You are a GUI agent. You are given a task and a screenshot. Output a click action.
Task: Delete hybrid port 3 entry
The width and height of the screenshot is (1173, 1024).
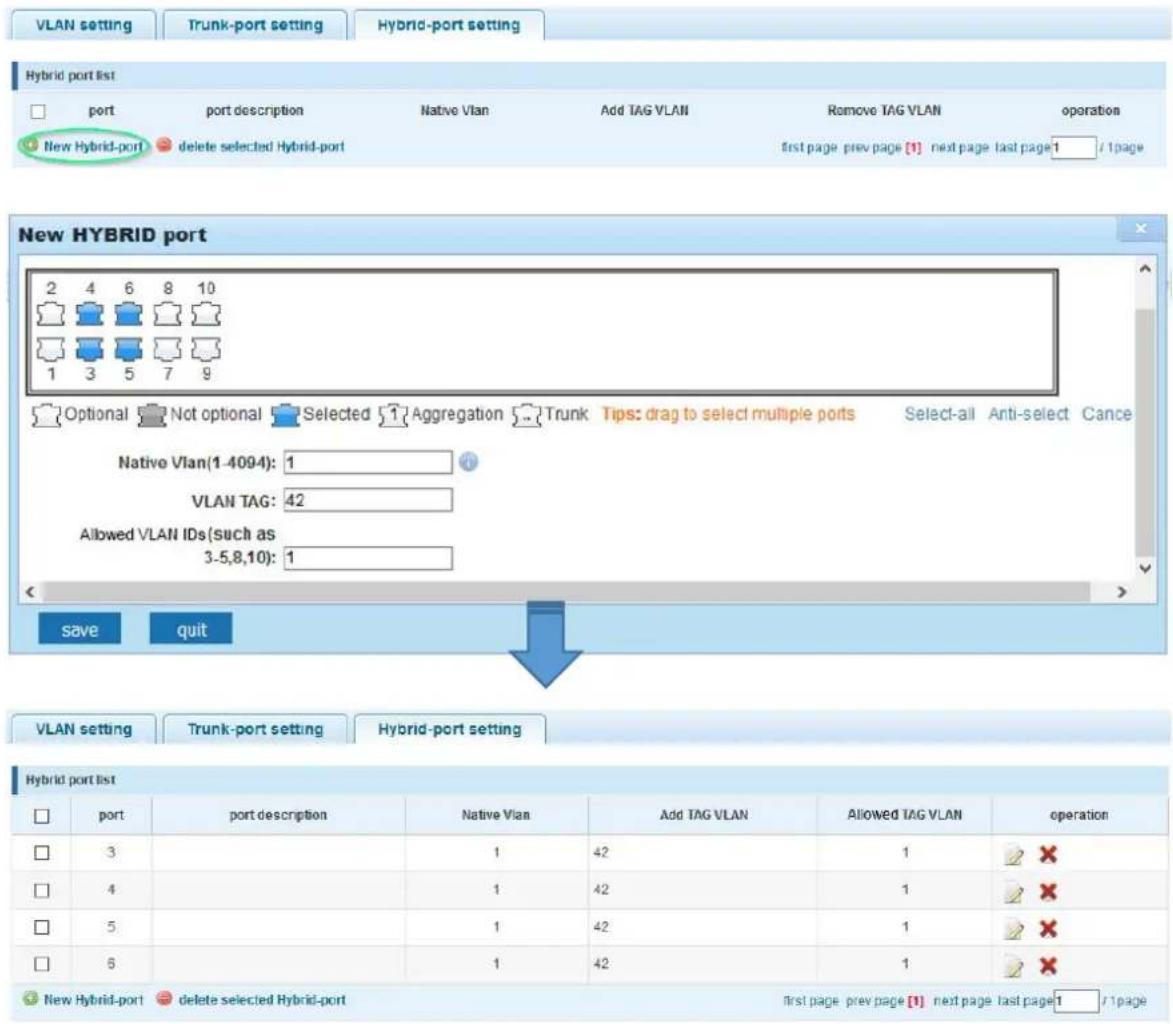(x=1048, y=854)
